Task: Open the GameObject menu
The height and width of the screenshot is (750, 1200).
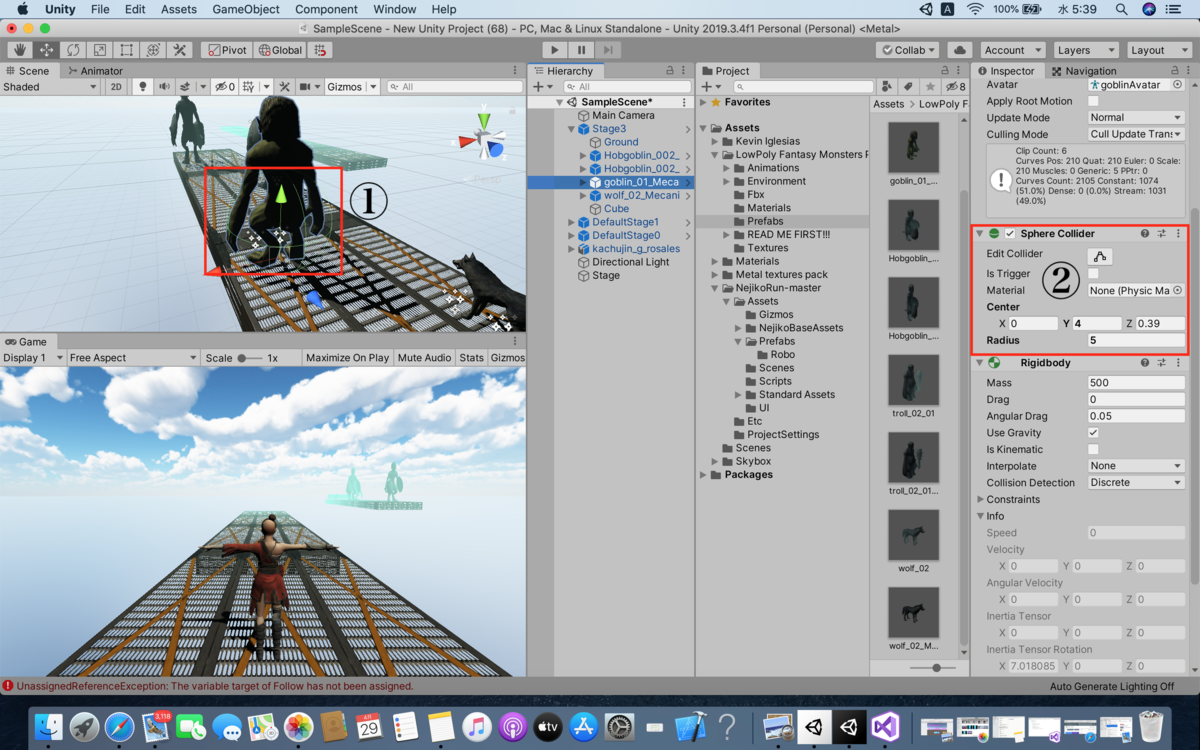Action: [245, 9]
